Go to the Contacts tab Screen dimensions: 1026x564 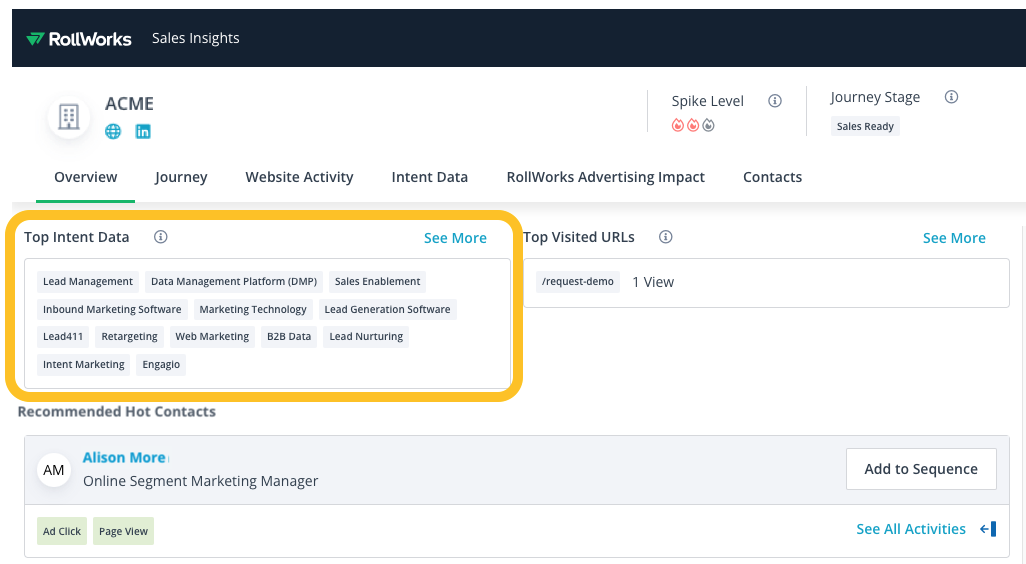[772, 177]
